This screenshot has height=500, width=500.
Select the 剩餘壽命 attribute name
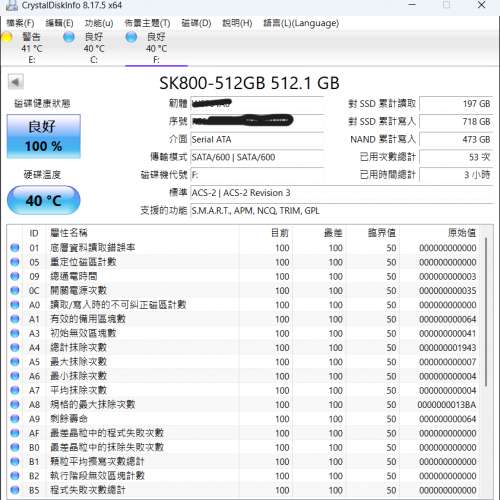(69, 419)
